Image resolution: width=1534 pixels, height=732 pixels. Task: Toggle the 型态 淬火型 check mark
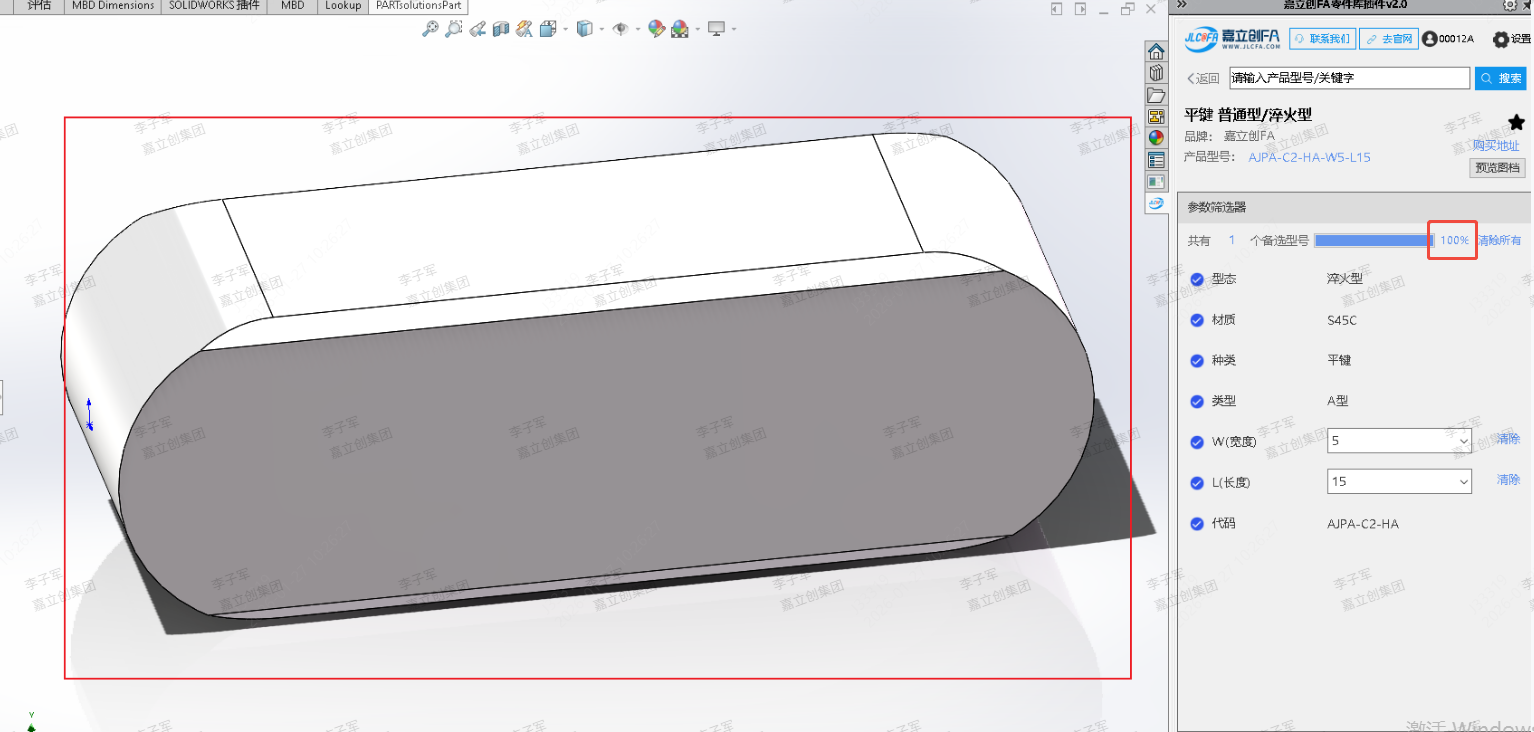1197,279
